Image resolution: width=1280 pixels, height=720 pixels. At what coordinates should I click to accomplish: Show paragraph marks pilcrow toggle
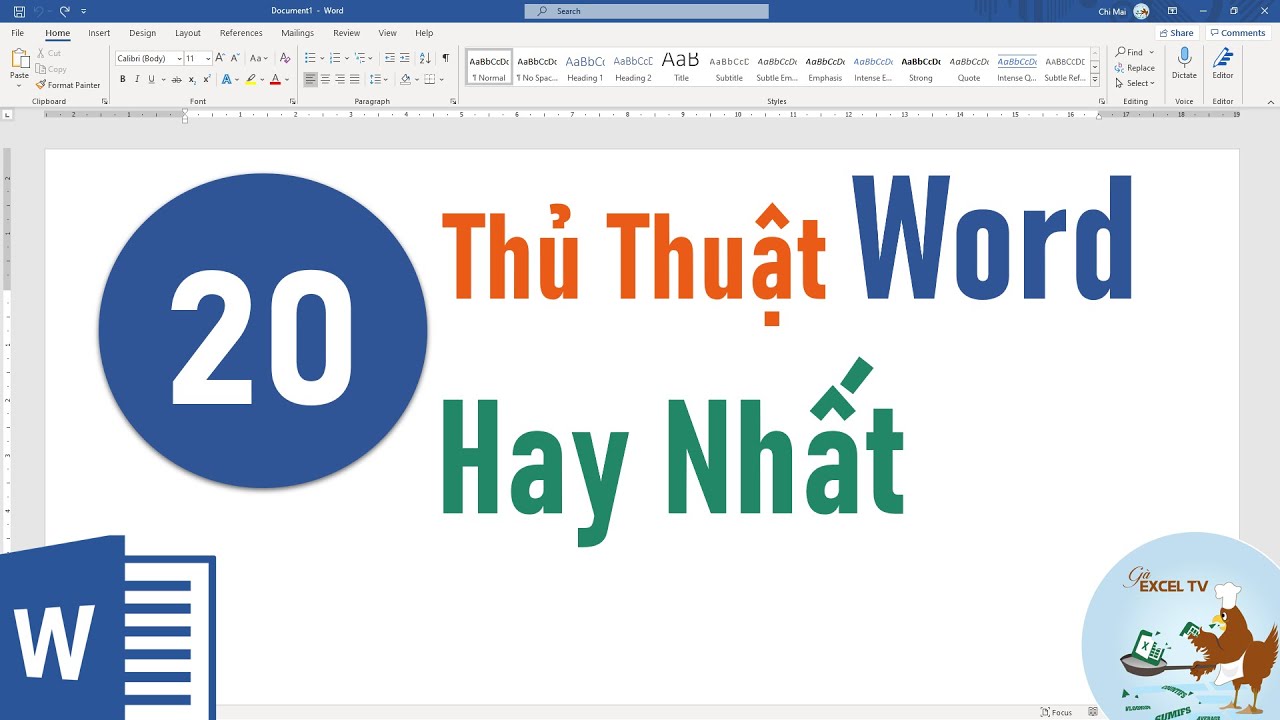[x=445, y=58]
